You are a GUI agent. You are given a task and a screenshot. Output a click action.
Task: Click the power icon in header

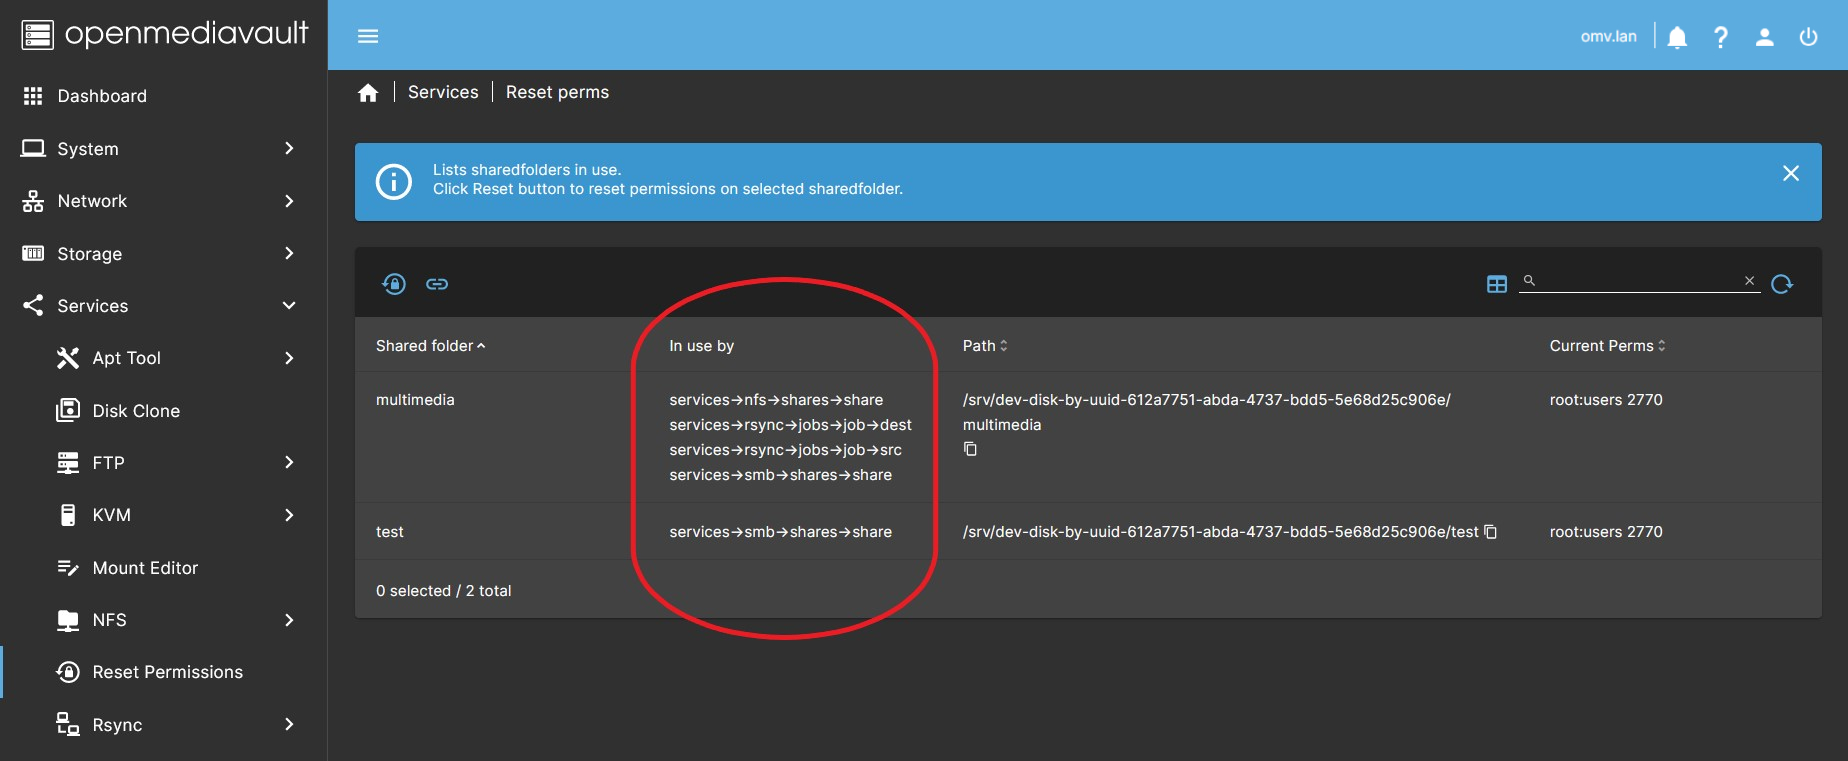click(1808, 37)
